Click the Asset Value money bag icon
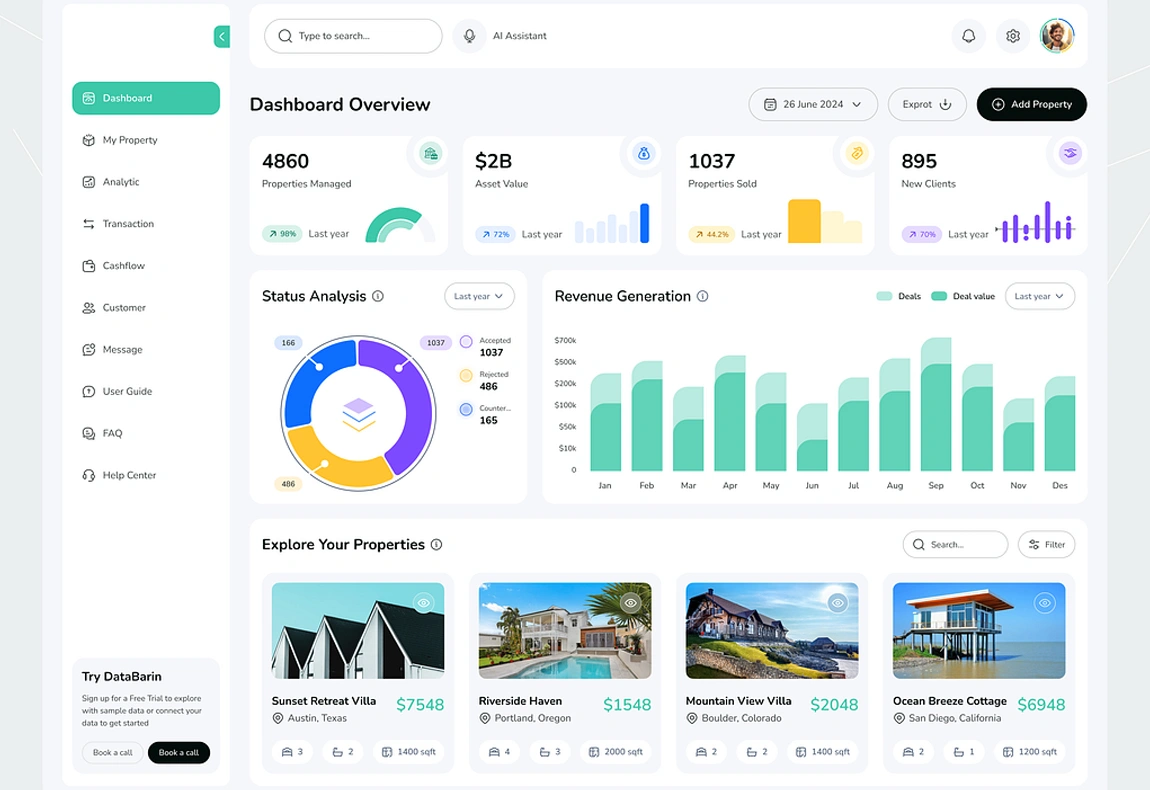This screenshot has height=790, width=1150. tap(643, 153)
